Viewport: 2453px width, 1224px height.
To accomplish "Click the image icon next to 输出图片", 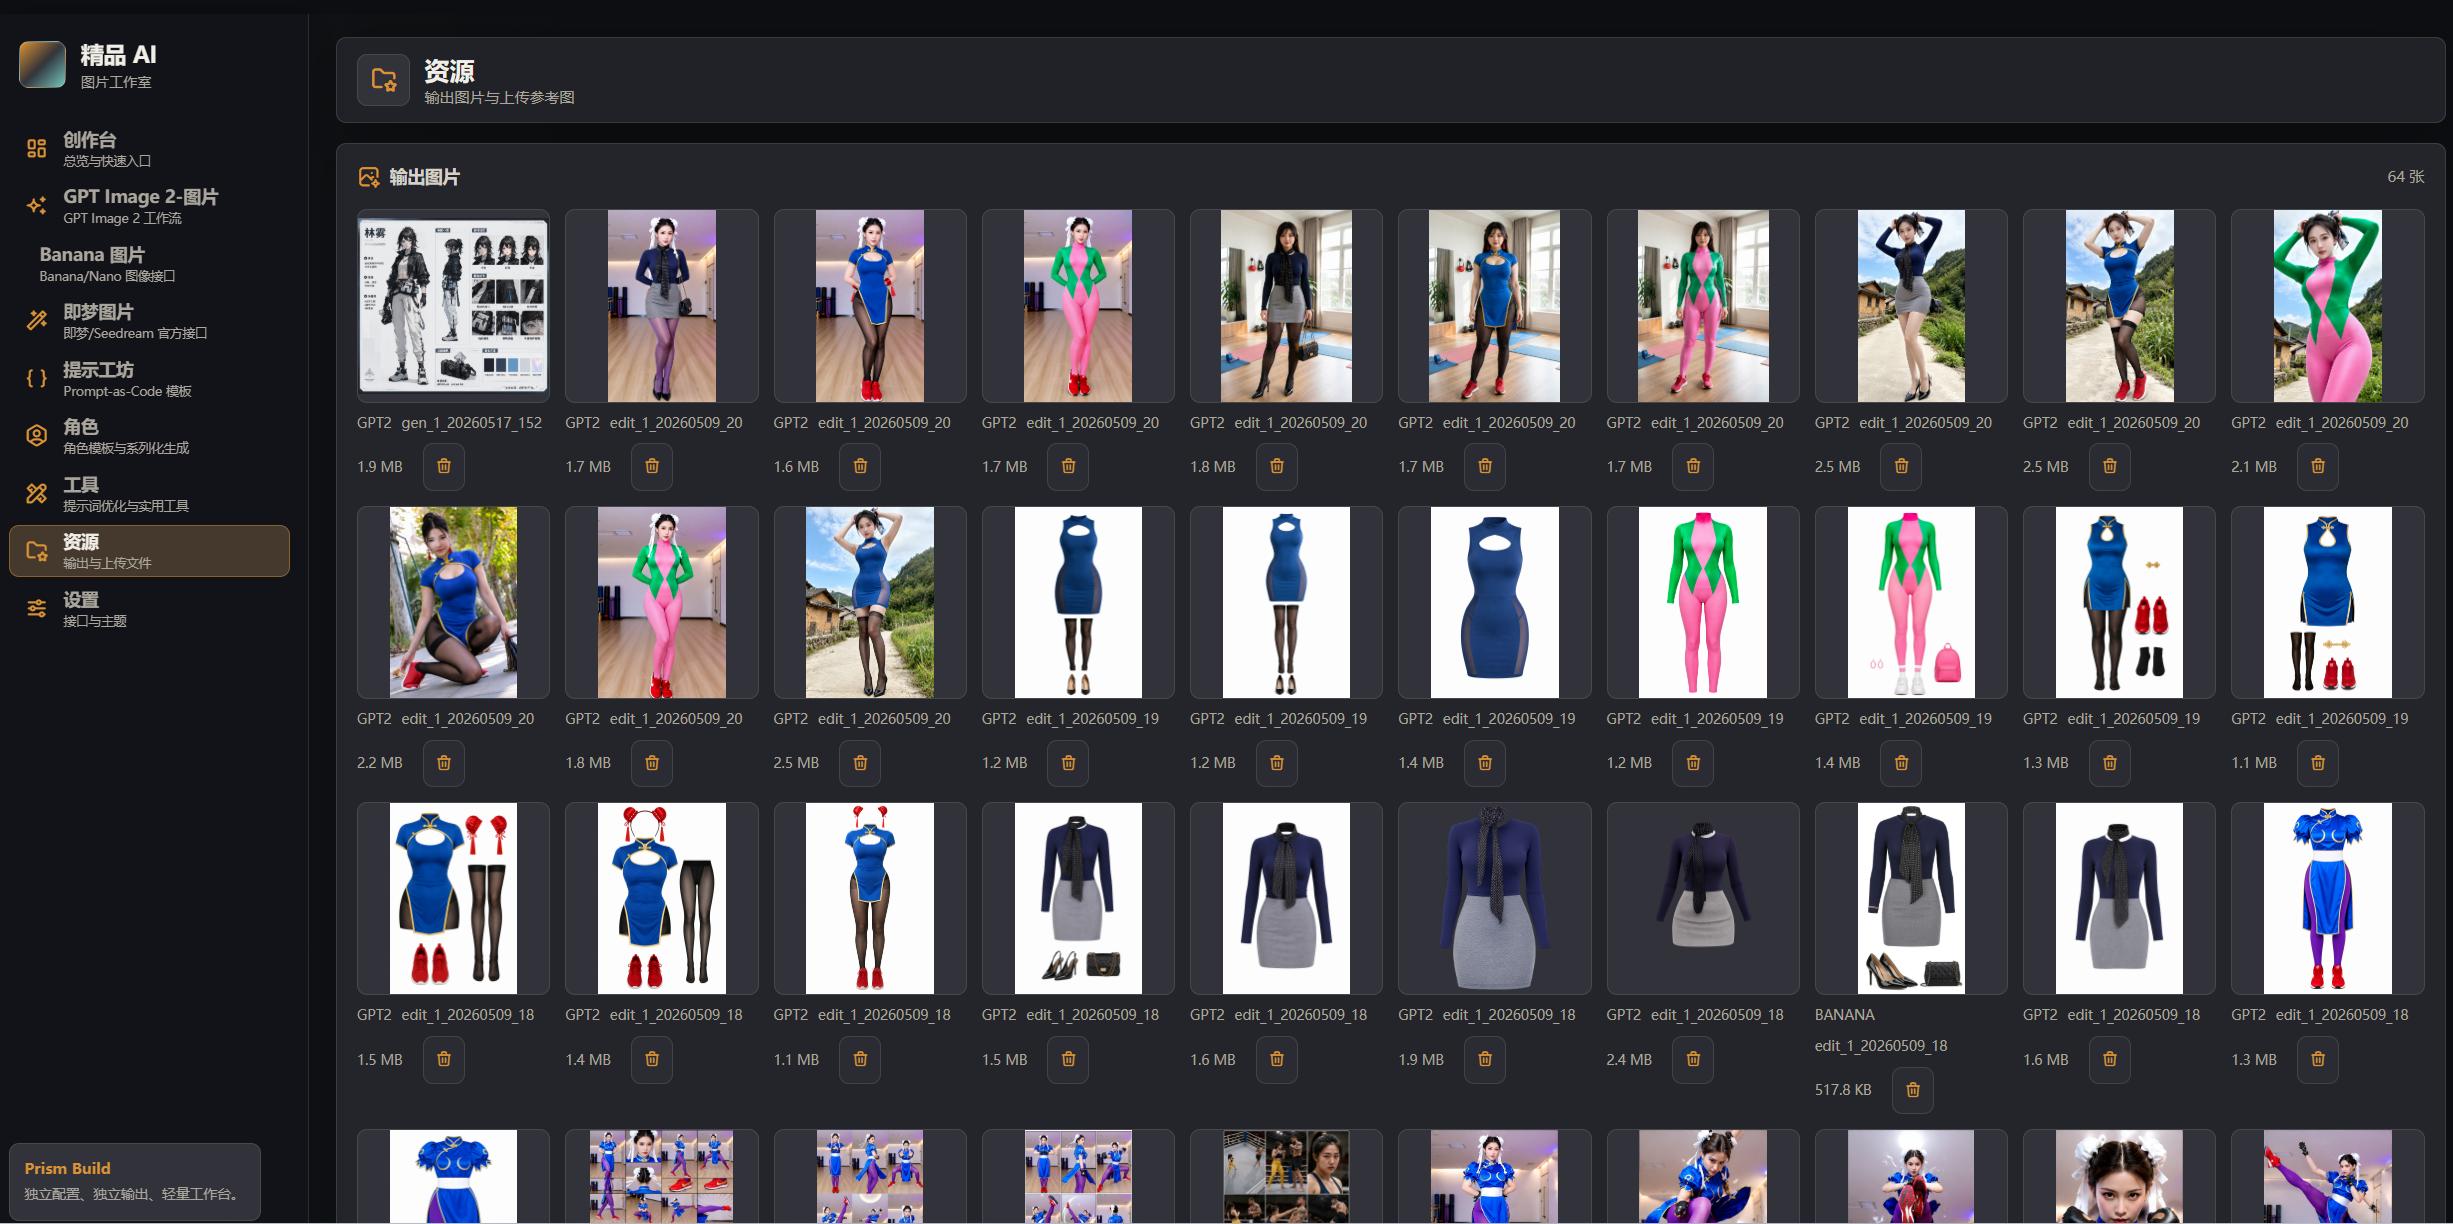I will 369,177.
